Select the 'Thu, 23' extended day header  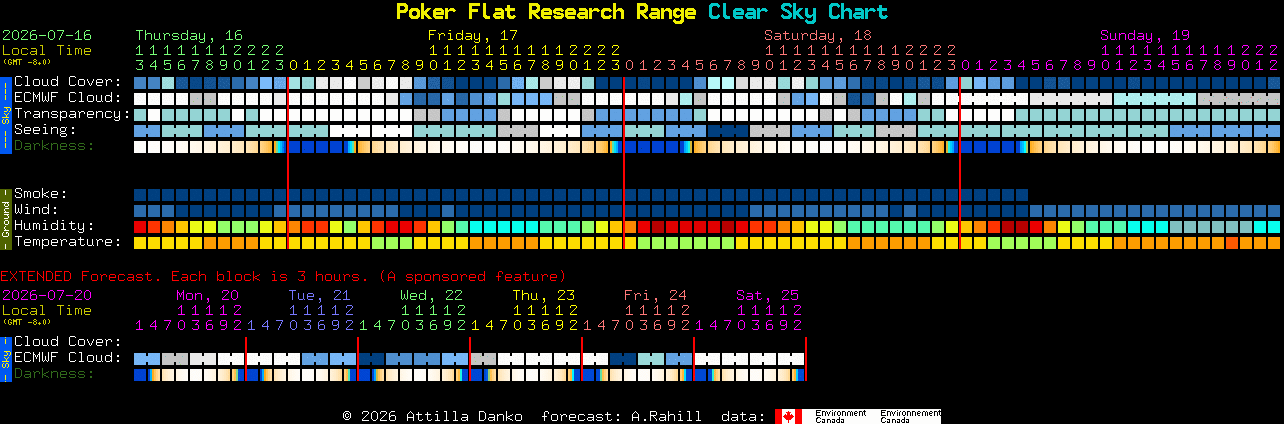(x=543, y=295)
